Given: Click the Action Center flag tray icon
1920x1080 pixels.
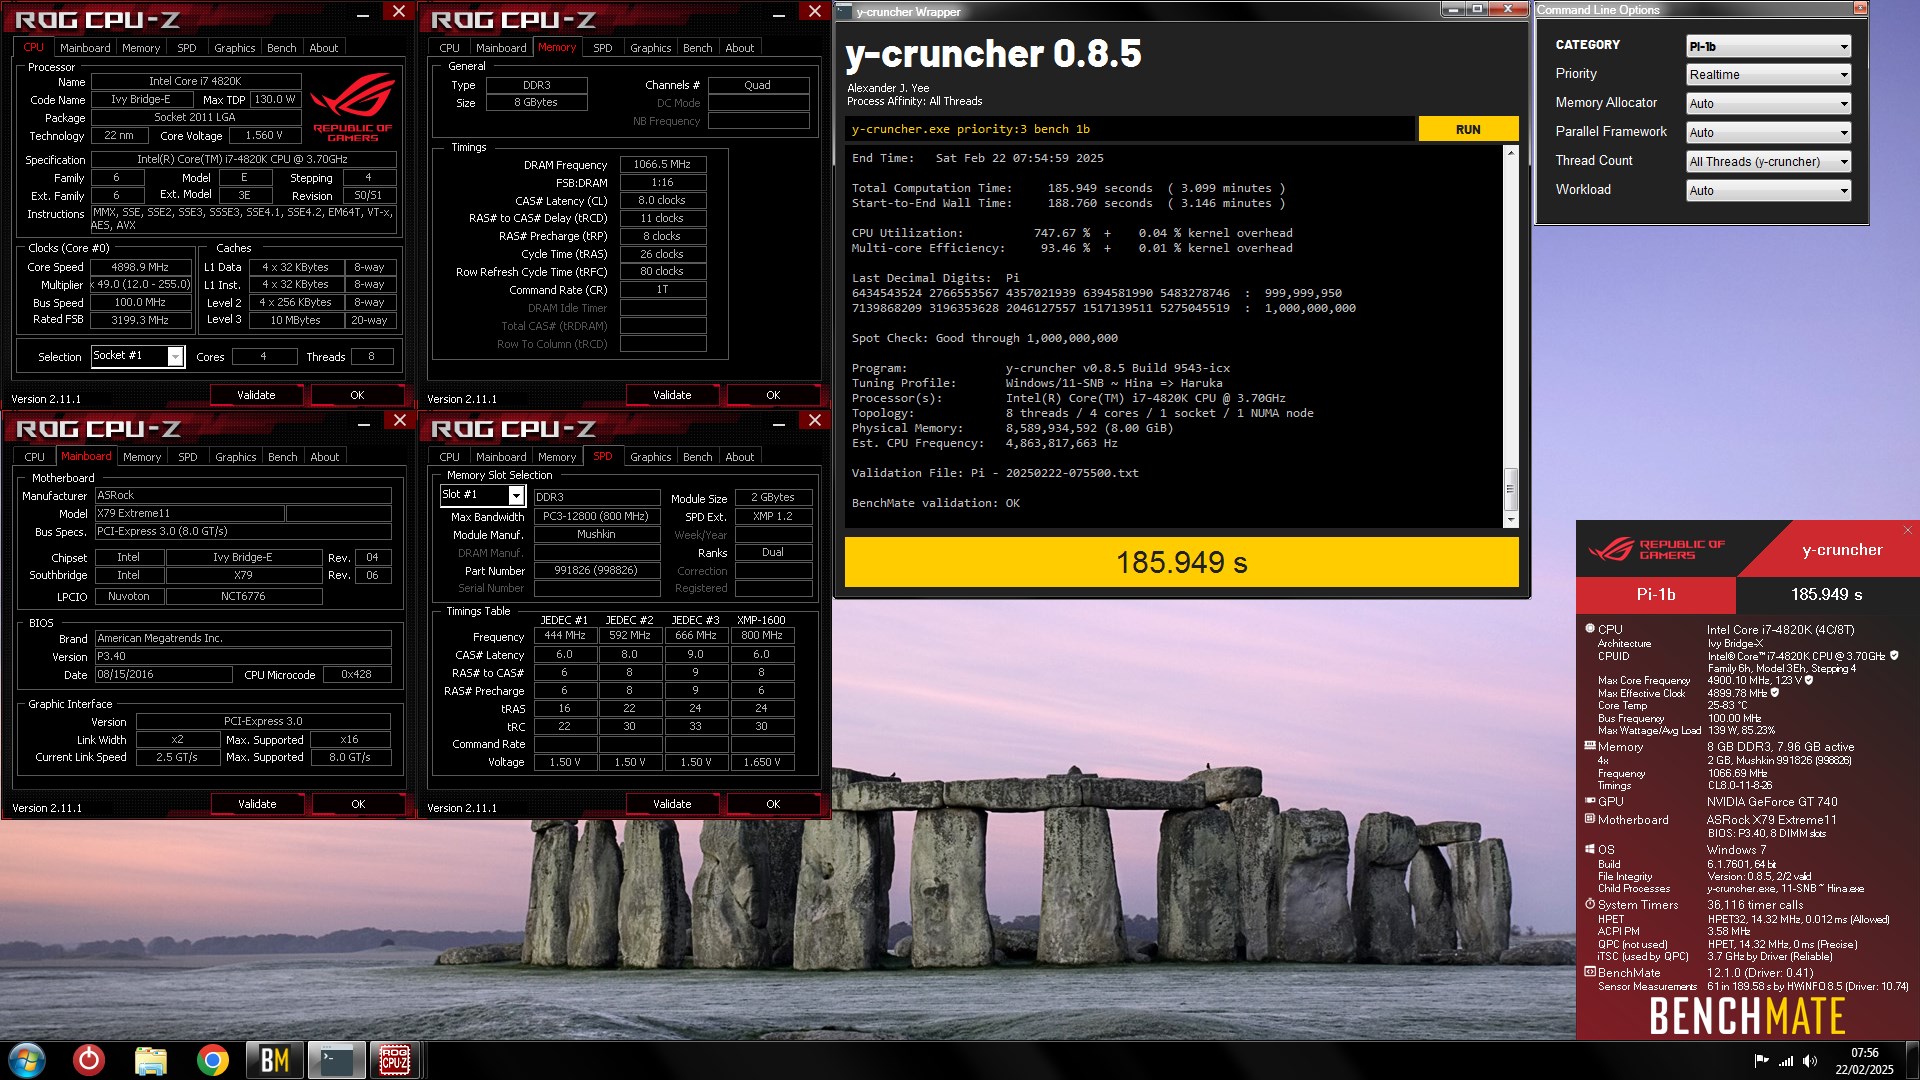Looking at the screenshot, I should pos(1761,1061).
